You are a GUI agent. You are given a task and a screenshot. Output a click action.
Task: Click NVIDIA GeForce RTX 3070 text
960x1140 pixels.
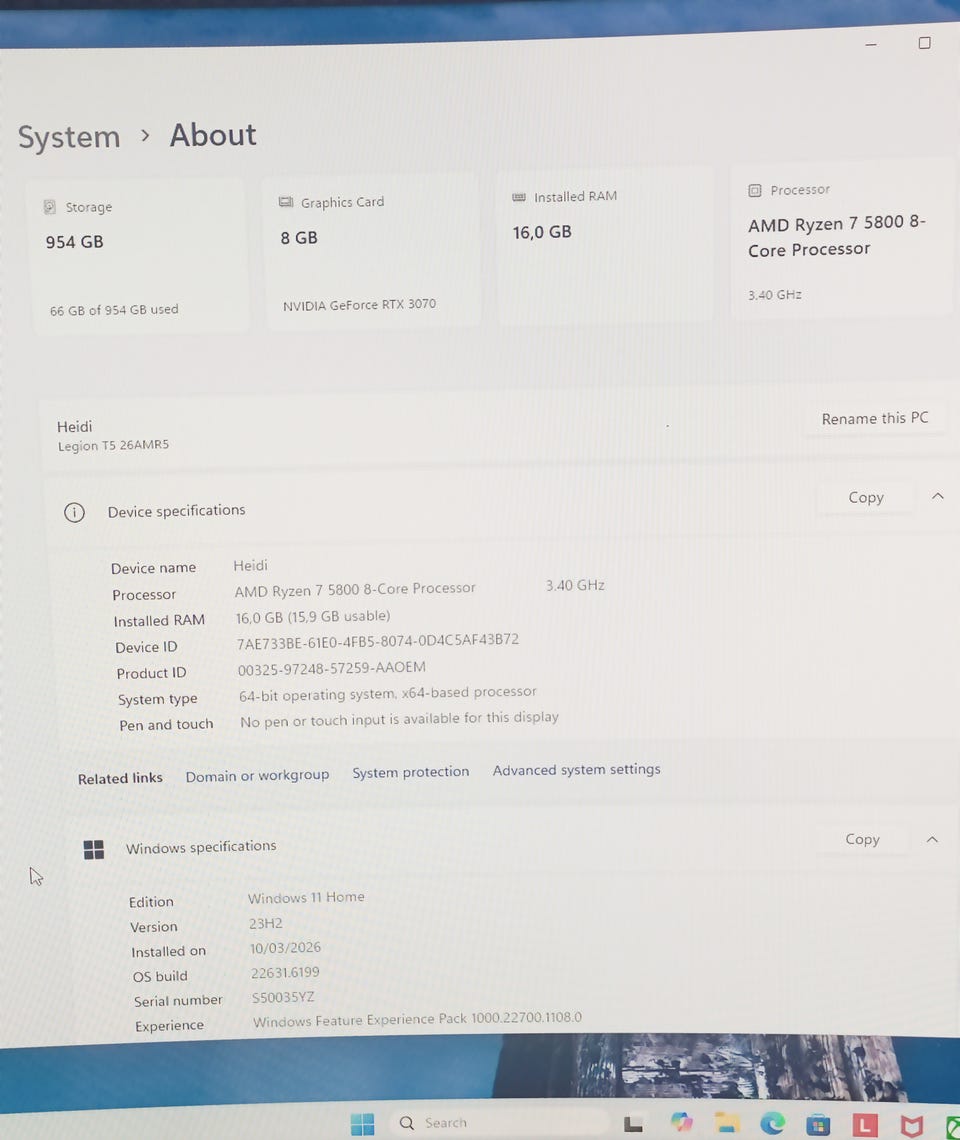[x=359, y=305]
